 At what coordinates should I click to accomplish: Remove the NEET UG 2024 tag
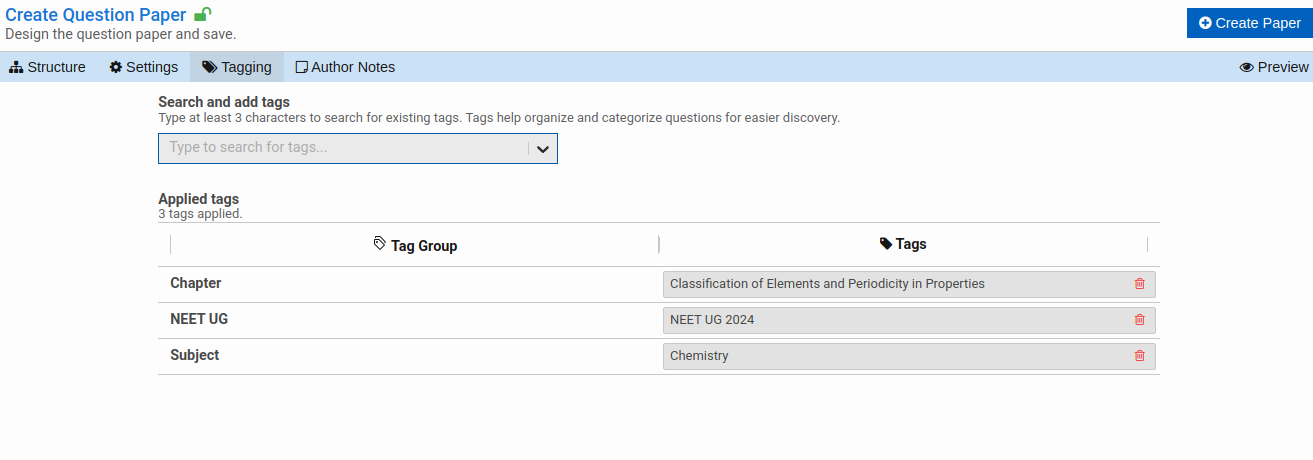click(1139, 320)
